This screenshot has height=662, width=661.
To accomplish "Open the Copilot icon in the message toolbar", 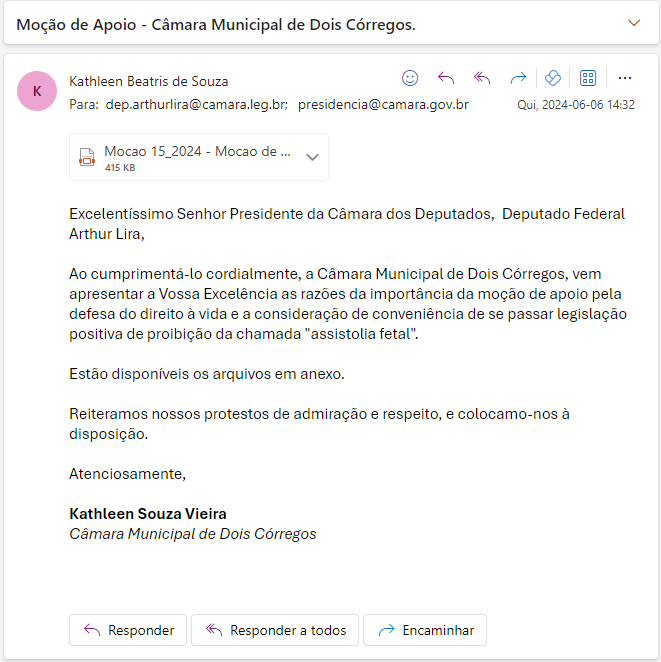I will pyautogui.click(x=552, y=78).
